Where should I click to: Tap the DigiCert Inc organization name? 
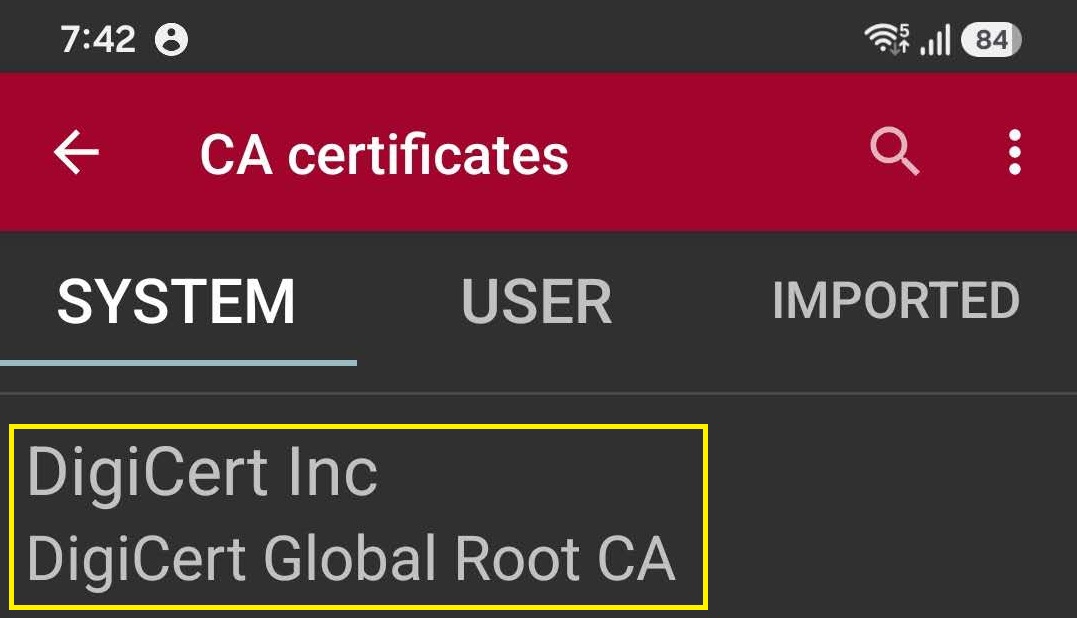tap(203, 472)
